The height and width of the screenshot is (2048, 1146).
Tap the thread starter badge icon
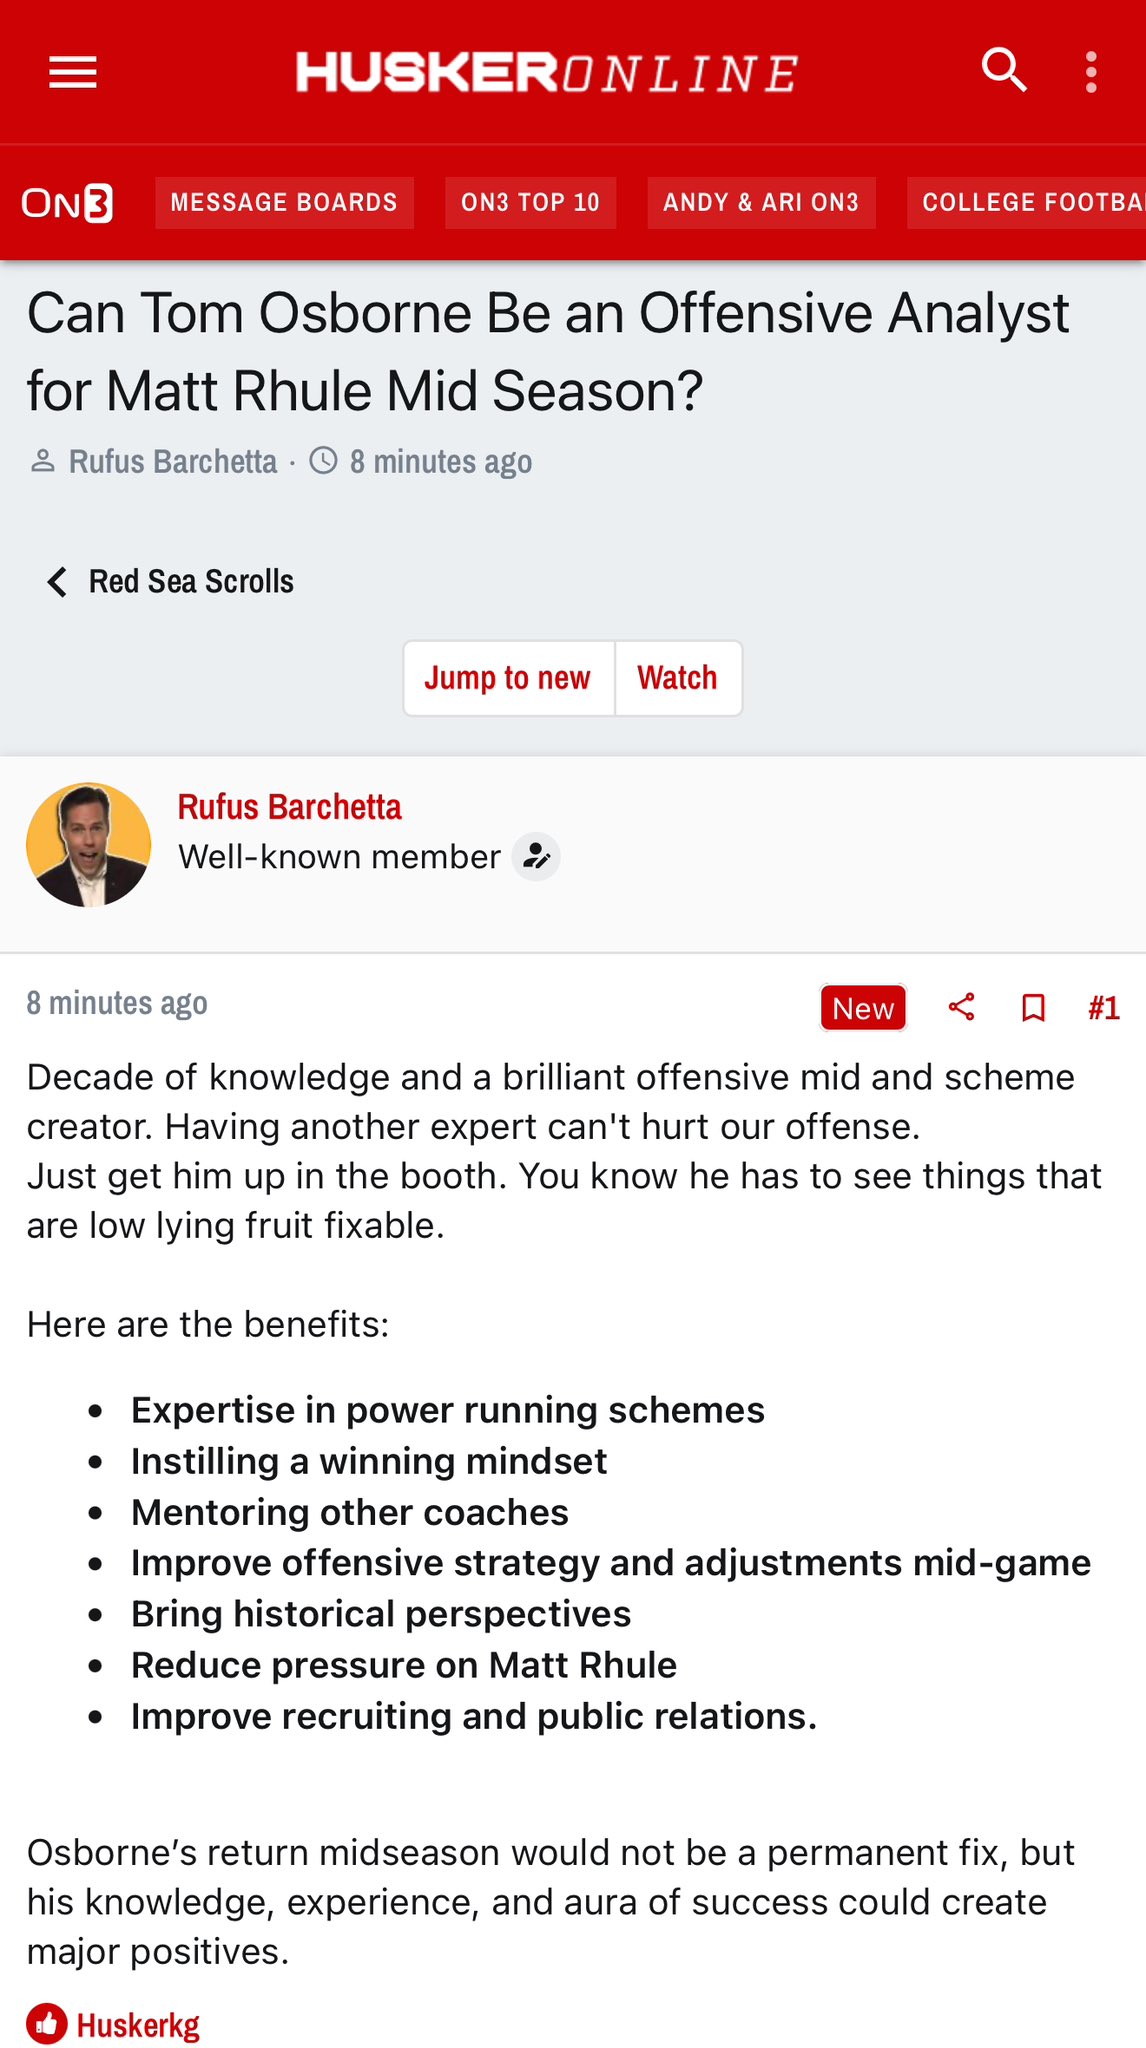point(536,857)
